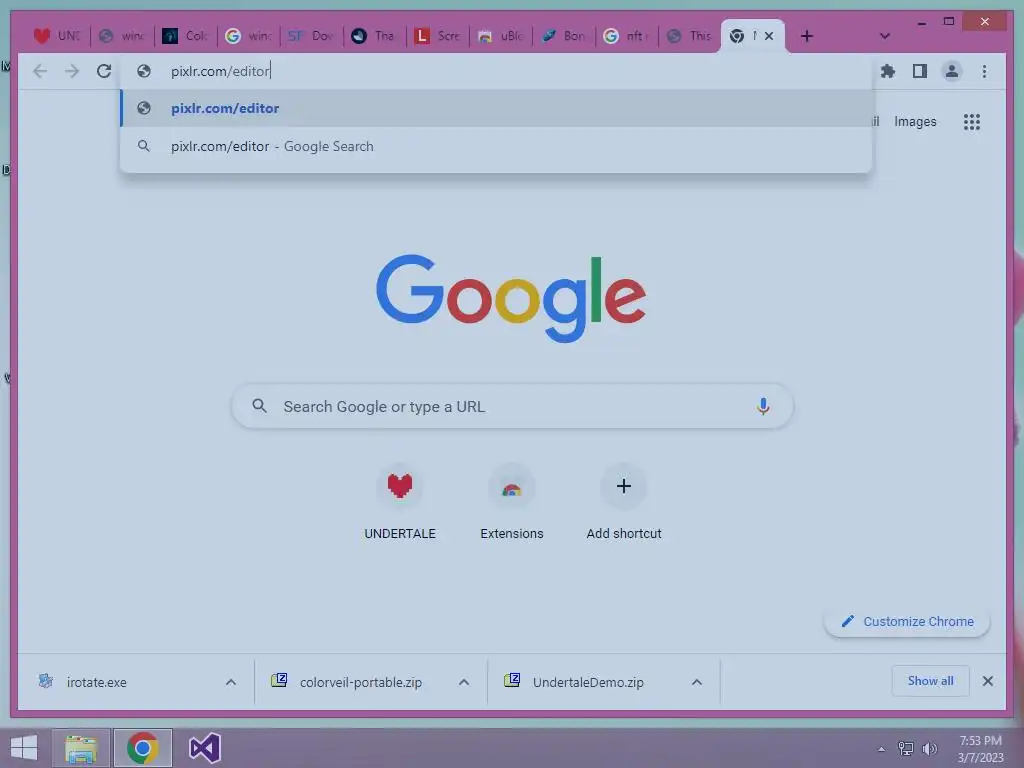Open the Chrome three-dot menu
The image size is (1024, 768).
tap(984, 71)
